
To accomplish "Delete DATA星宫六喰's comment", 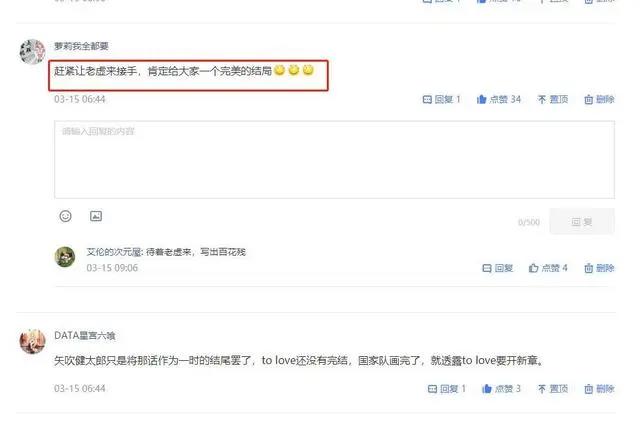I will (599, 389).
